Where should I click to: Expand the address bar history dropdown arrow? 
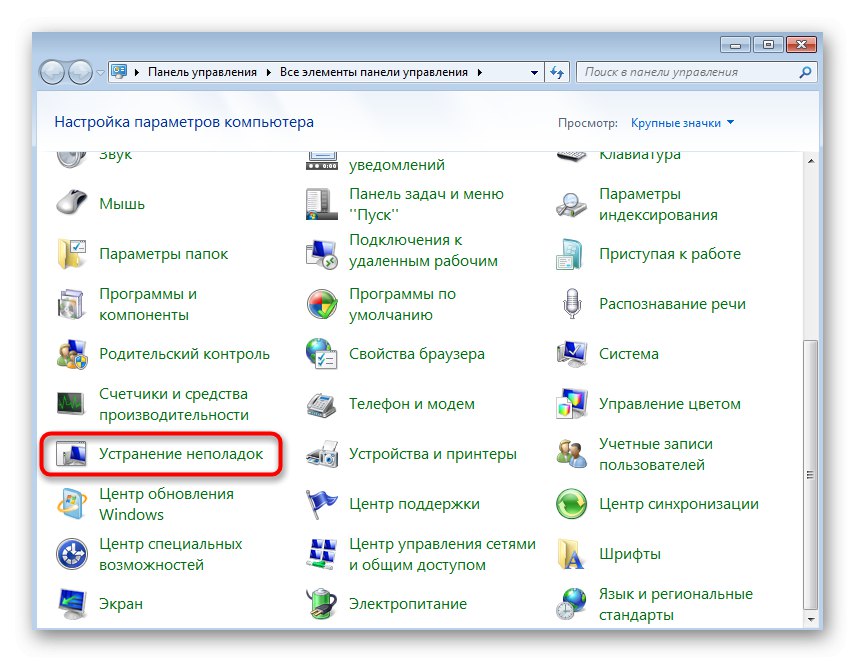click(x=534, y=72)
